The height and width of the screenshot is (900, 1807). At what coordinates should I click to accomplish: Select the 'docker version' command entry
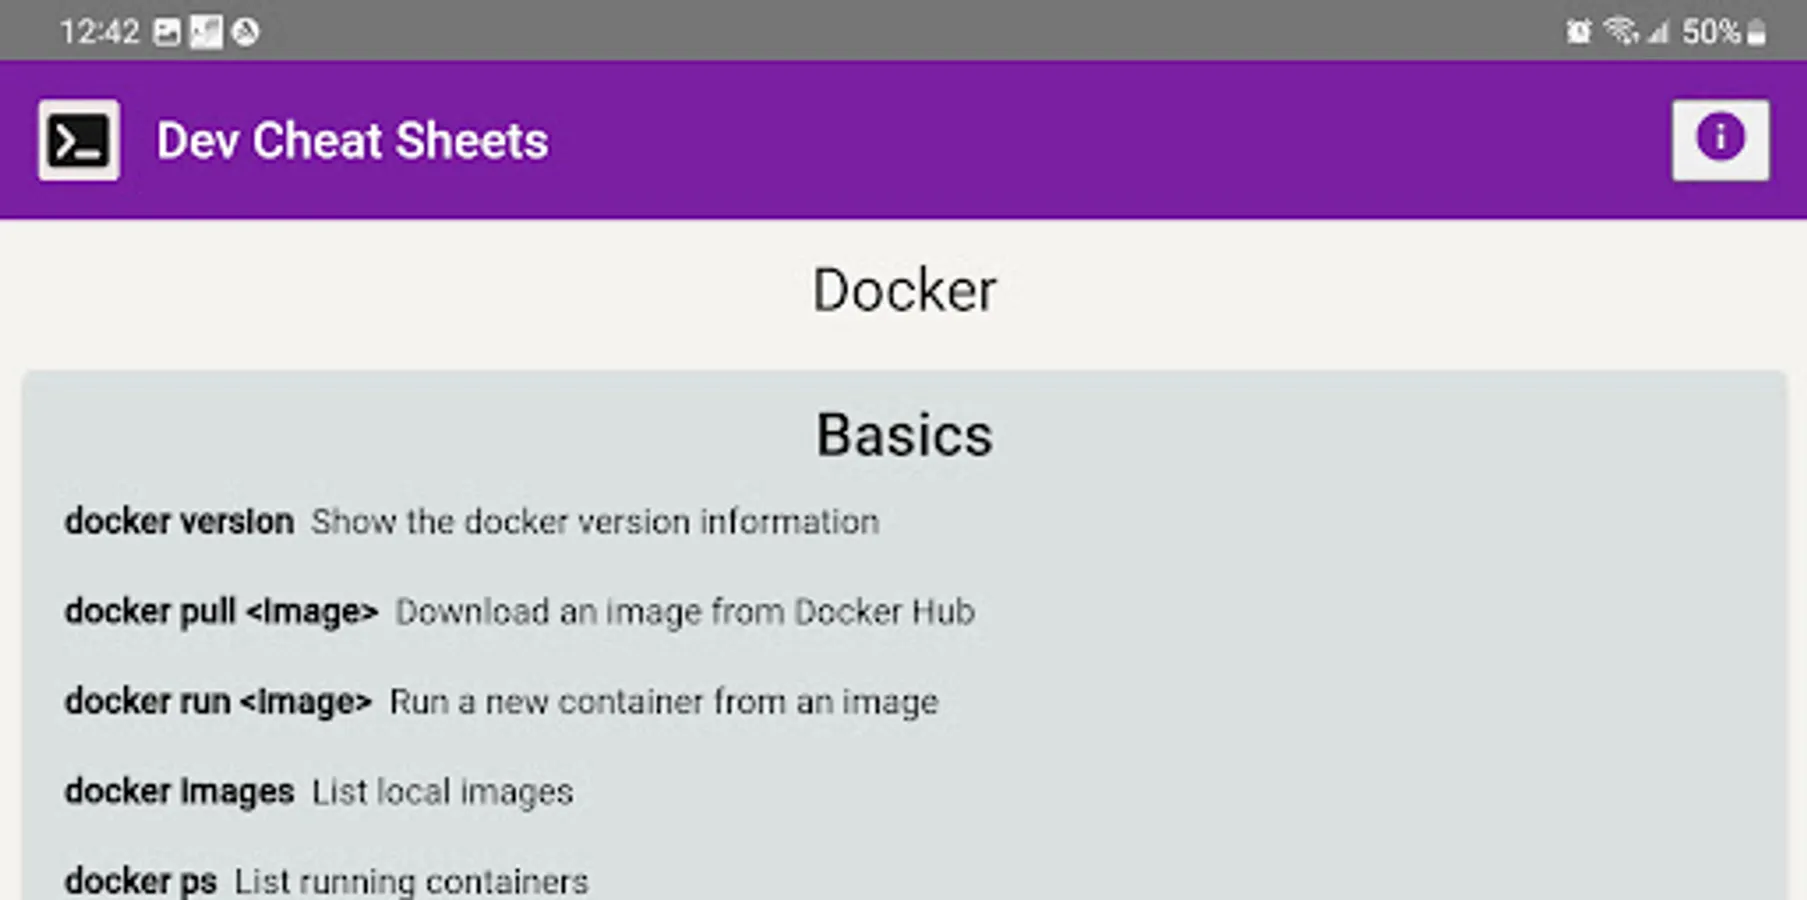click(178, 521)
